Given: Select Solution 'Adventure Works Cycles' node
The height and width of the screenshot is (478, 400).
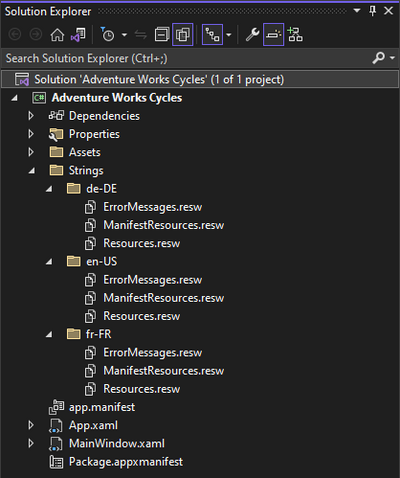Looking at the screenshot, I should pyautogui.click(x=200, y=79).
